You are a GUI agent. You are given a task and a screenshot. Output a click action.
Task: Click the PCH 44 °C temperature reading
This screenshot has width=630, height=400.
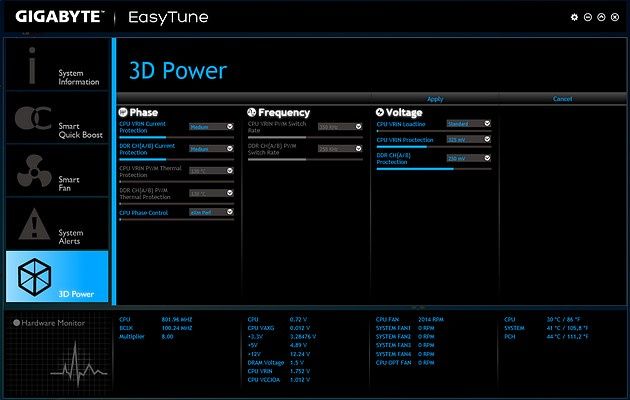click(x=567, y=337)
